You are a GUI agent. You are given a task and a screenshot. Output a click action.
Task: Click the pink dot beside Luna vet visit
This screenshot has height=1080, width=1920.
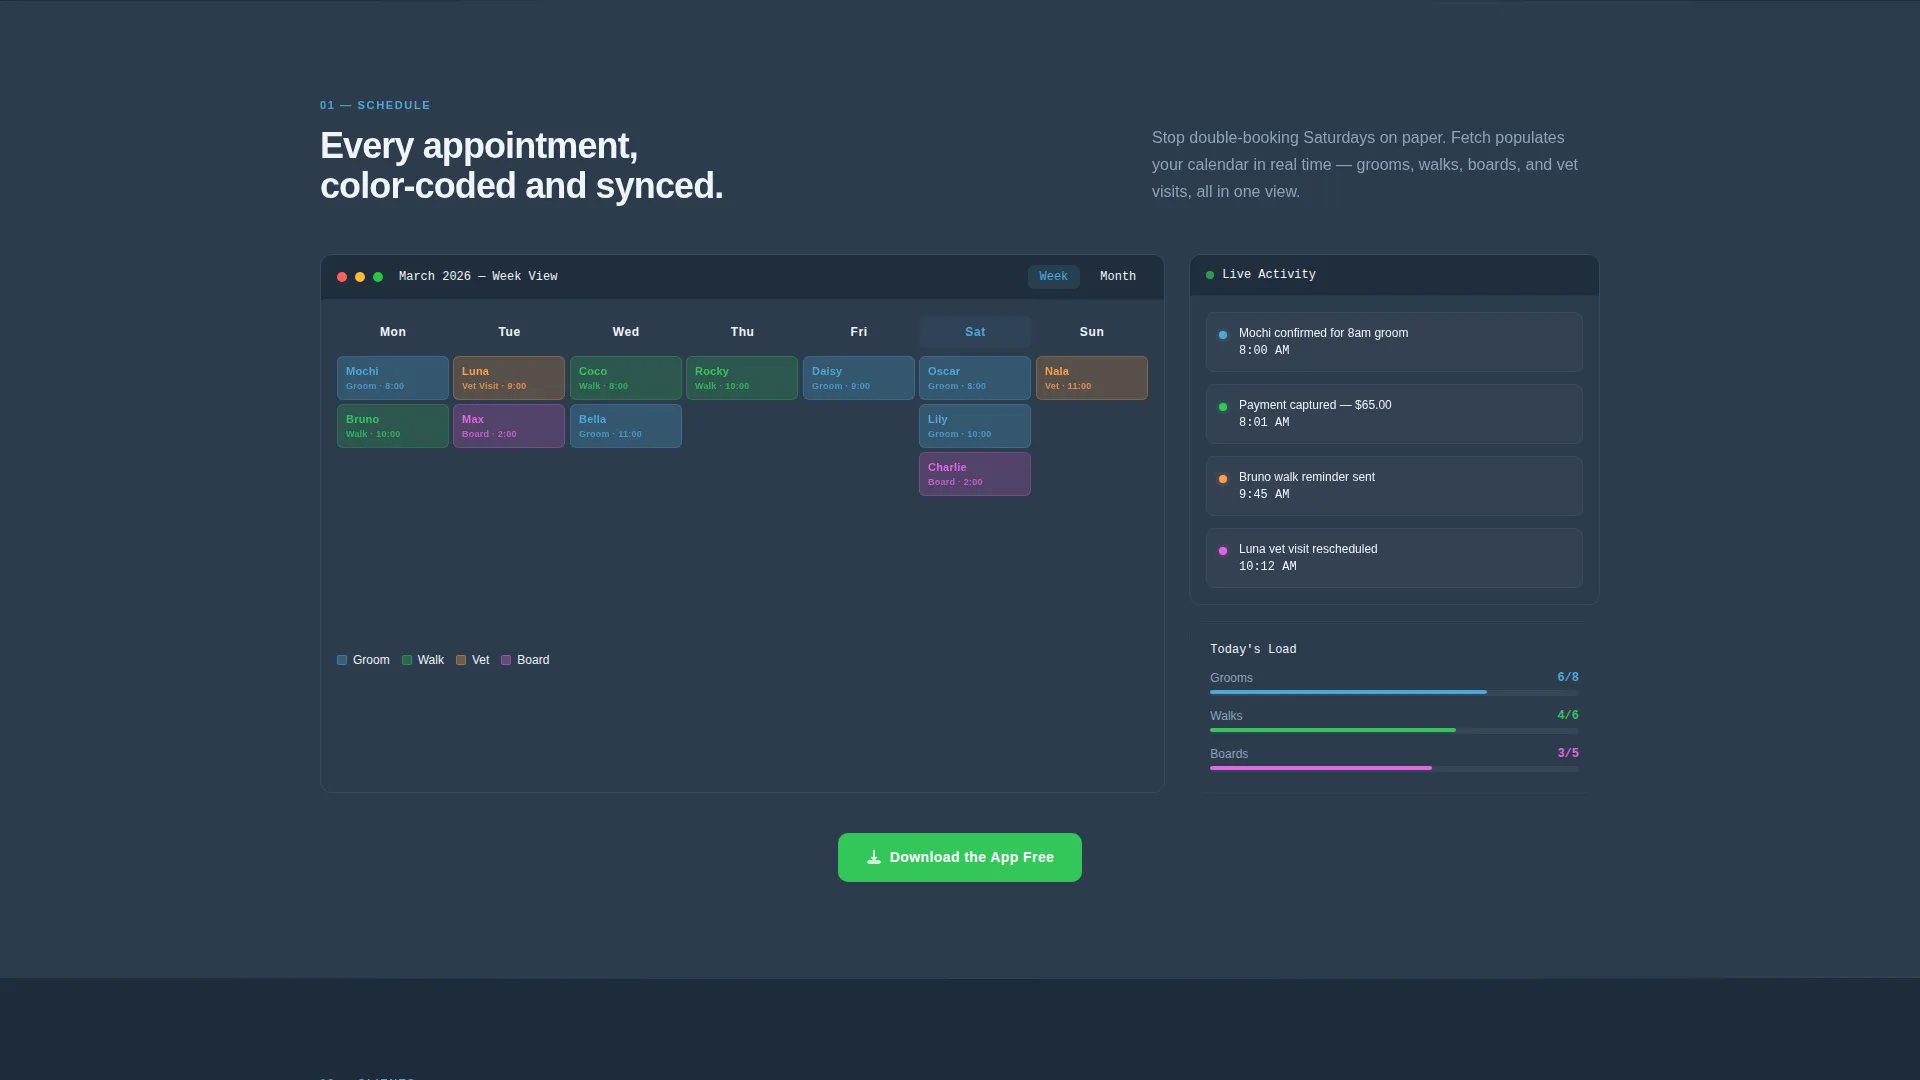click(1223, 551)
